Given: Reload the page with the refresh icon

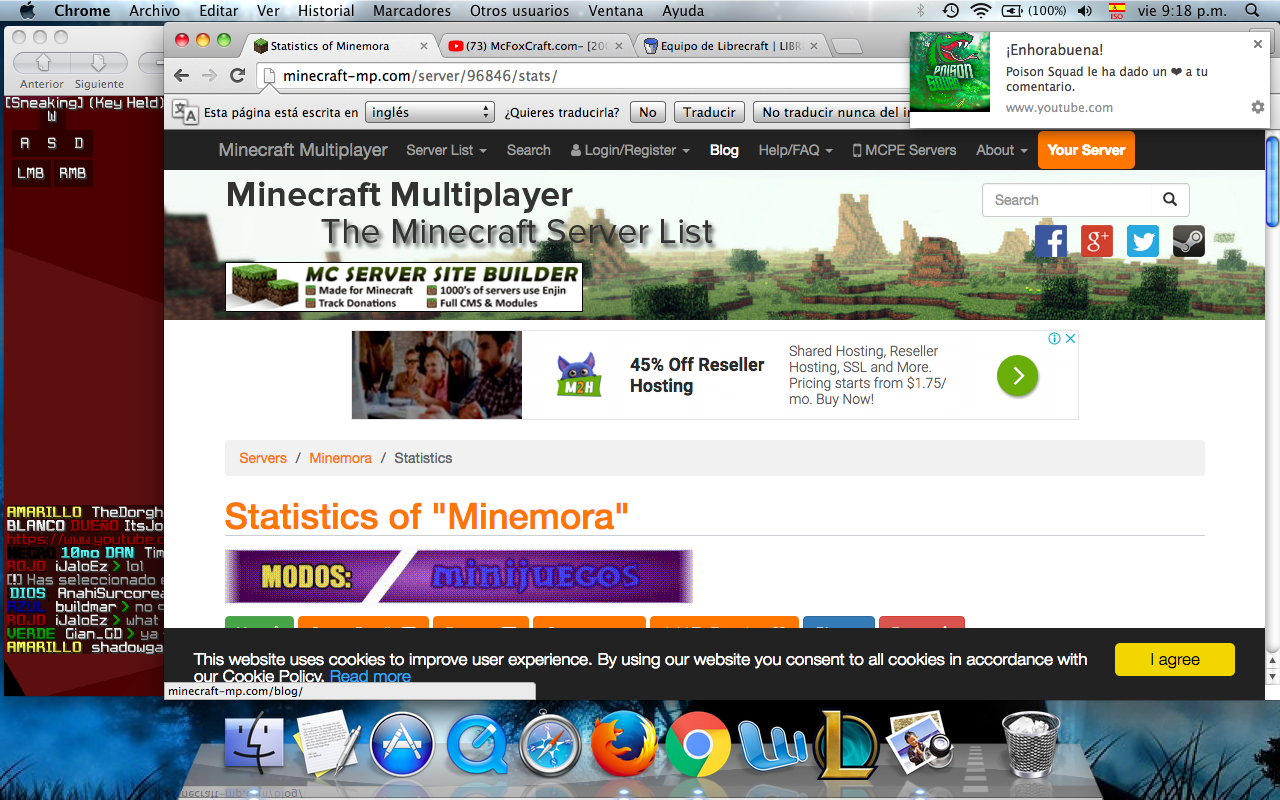Looking at the screenshot, I should tap(237, 76).
